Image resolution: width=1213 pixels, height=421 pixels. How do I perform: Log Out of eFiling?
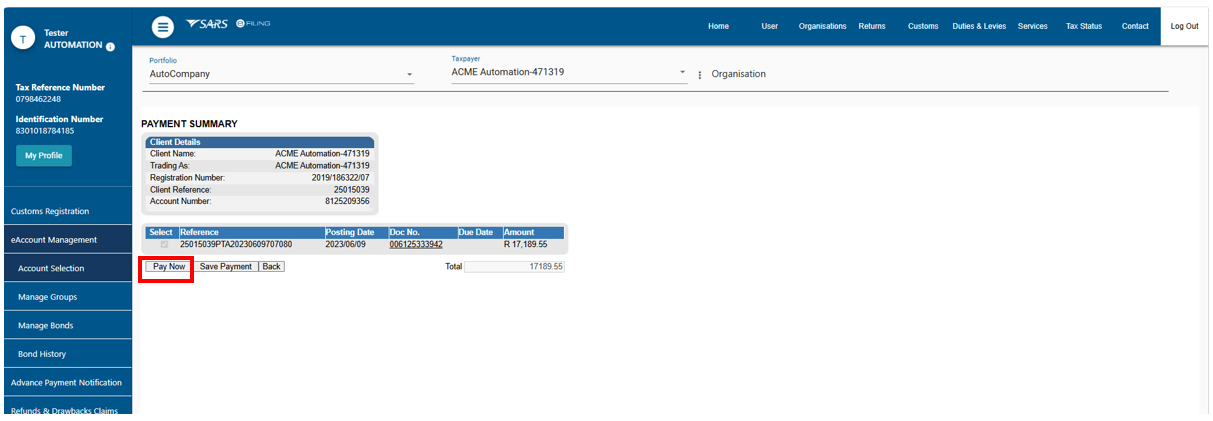(1184, 26)
